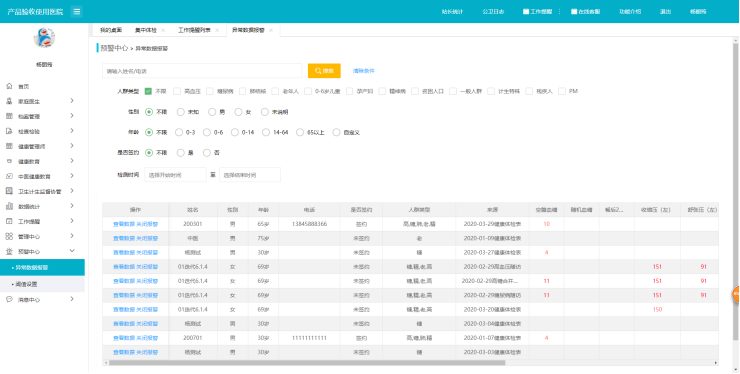
Task: Open 站长统计 in the top header
Action: (452, 11)
